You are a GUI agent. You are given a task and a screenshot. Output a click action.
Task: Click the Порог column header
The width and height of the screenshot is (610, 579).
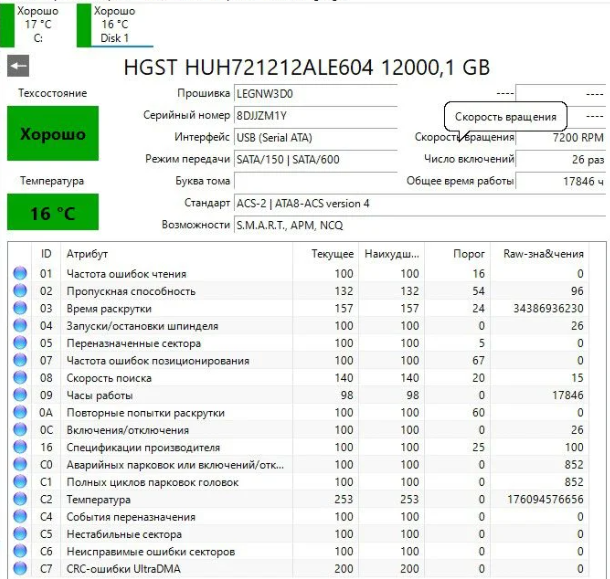458,254
